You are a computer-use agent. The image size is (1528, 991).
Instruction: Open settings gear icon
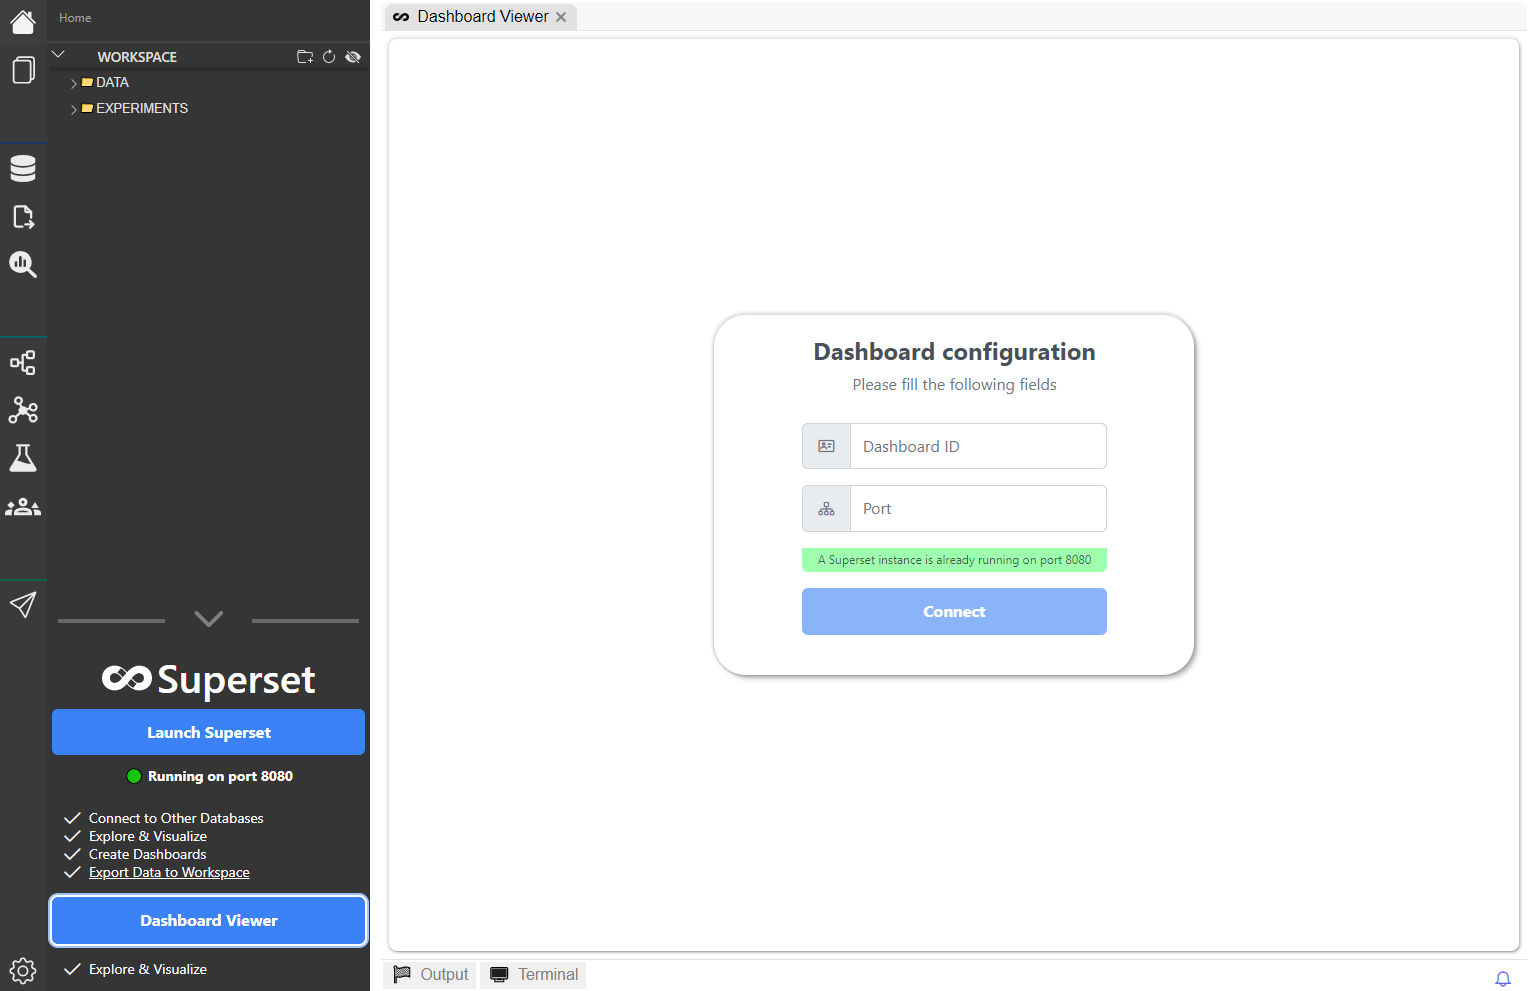pos(23,970)
